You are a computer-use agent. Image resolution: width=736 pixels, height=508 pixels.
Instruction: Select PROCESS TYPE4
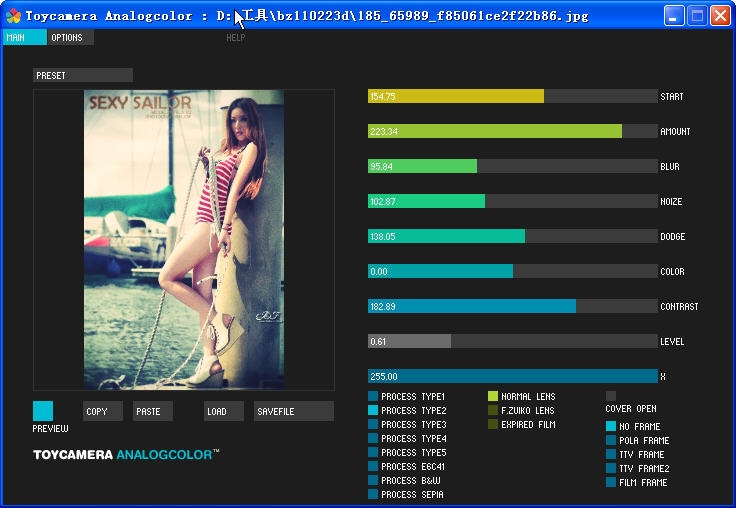click(x=373, y=439)
